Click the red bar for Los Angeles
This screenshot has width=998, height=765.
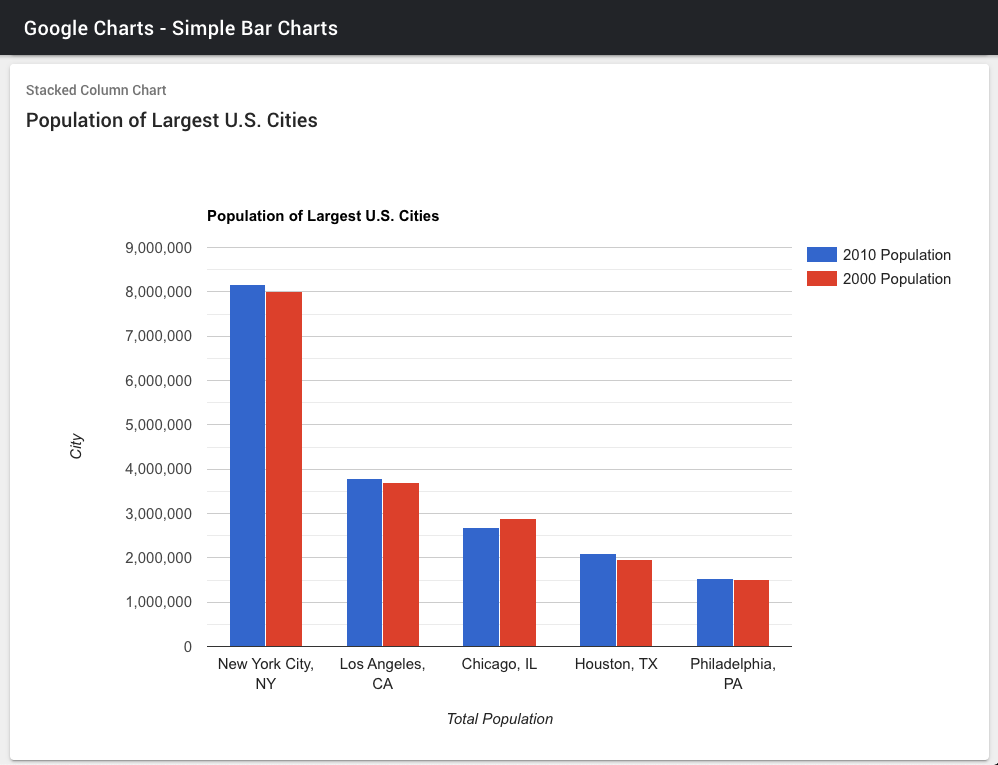click(x=401, y=565)
